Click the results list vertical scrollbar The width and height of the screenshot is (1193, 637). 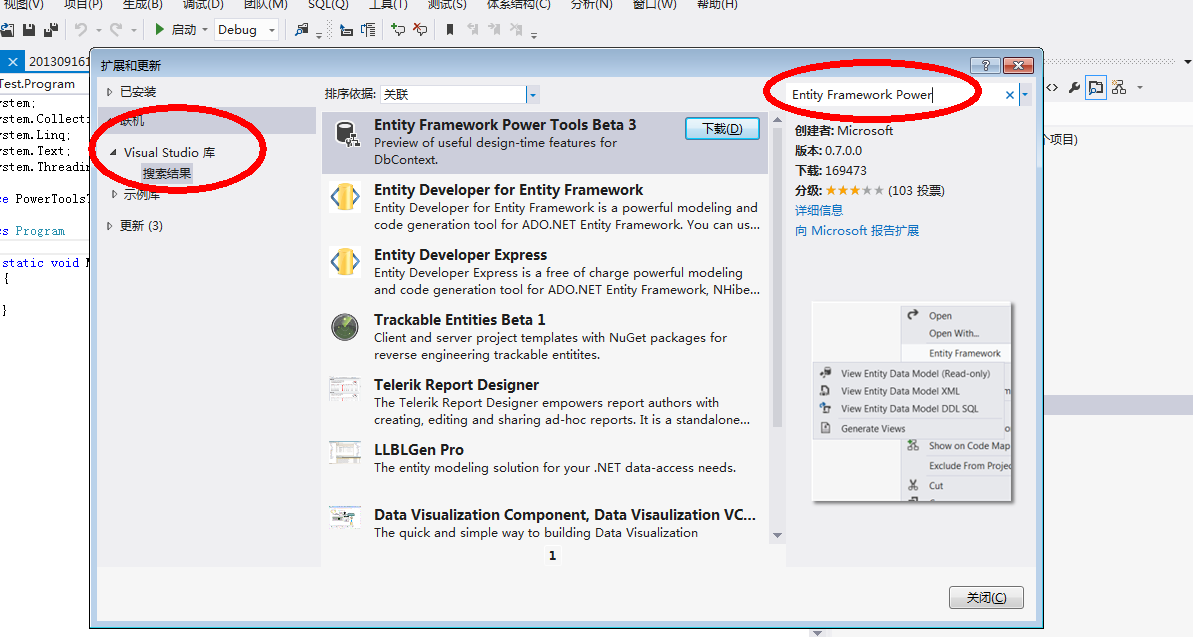click(x=778, y=278)
